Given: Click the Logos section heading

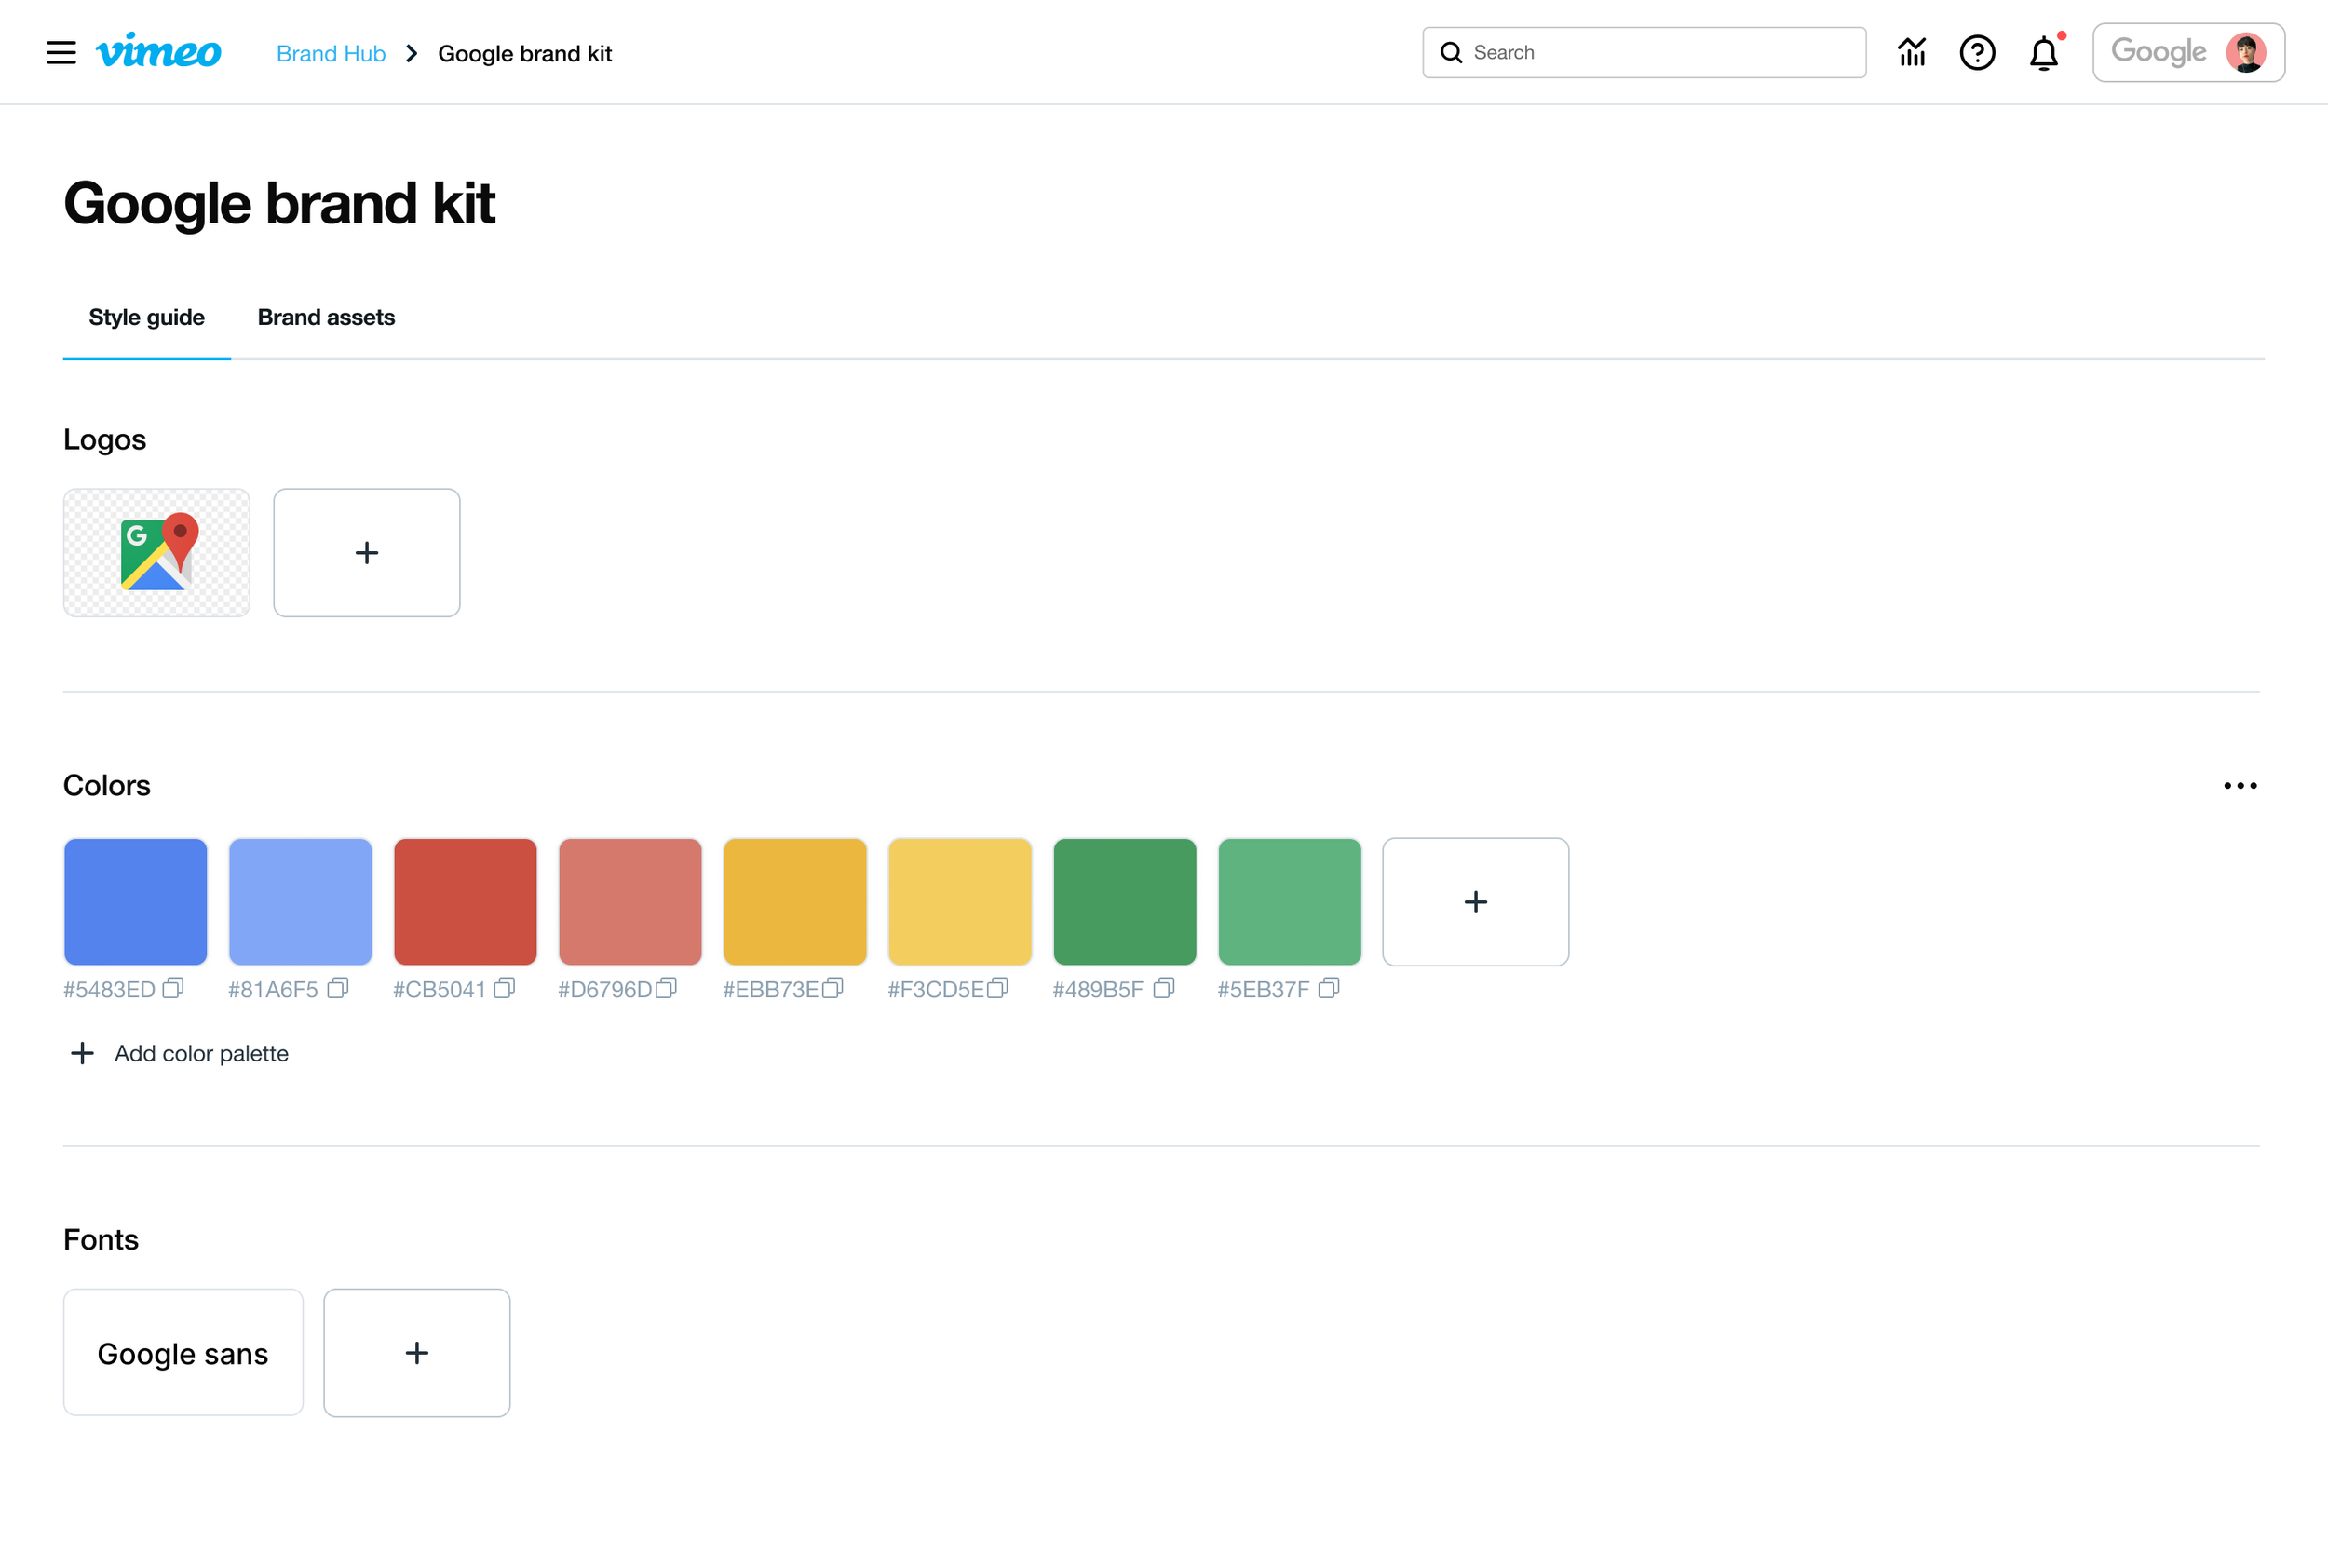Looking at the screenshot, I should point(105,440).
